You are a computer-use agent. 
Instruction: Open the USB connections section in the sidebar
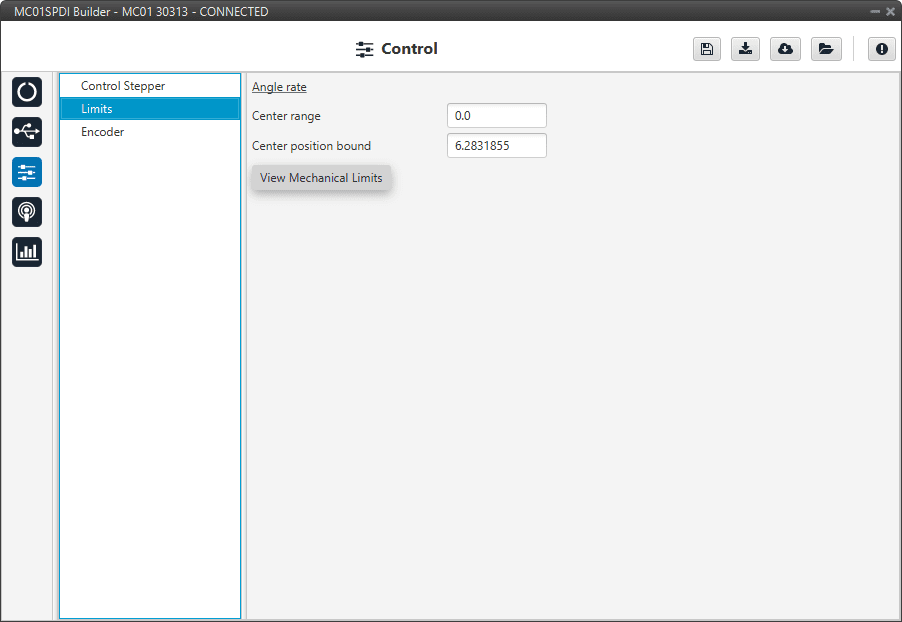click(27, 132)
